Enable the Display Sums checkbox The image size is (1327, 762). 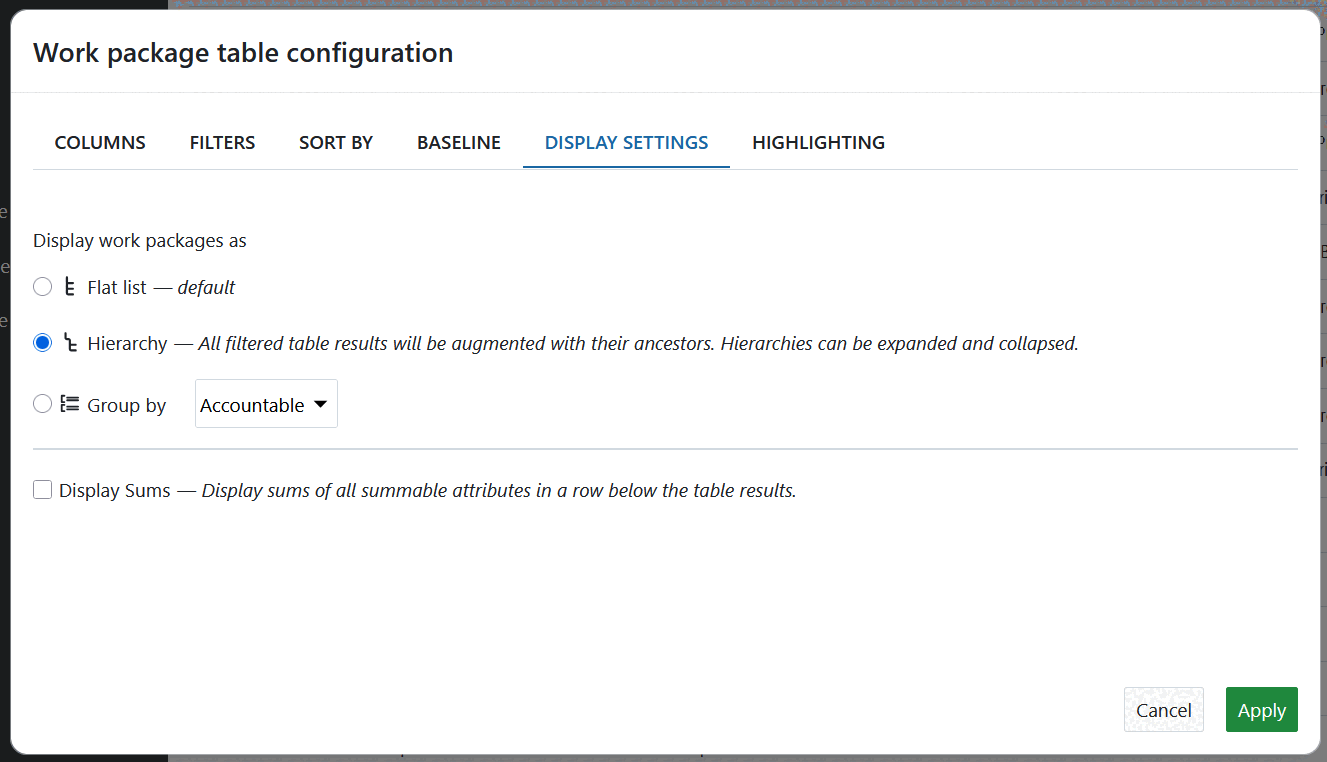point(42,490)
